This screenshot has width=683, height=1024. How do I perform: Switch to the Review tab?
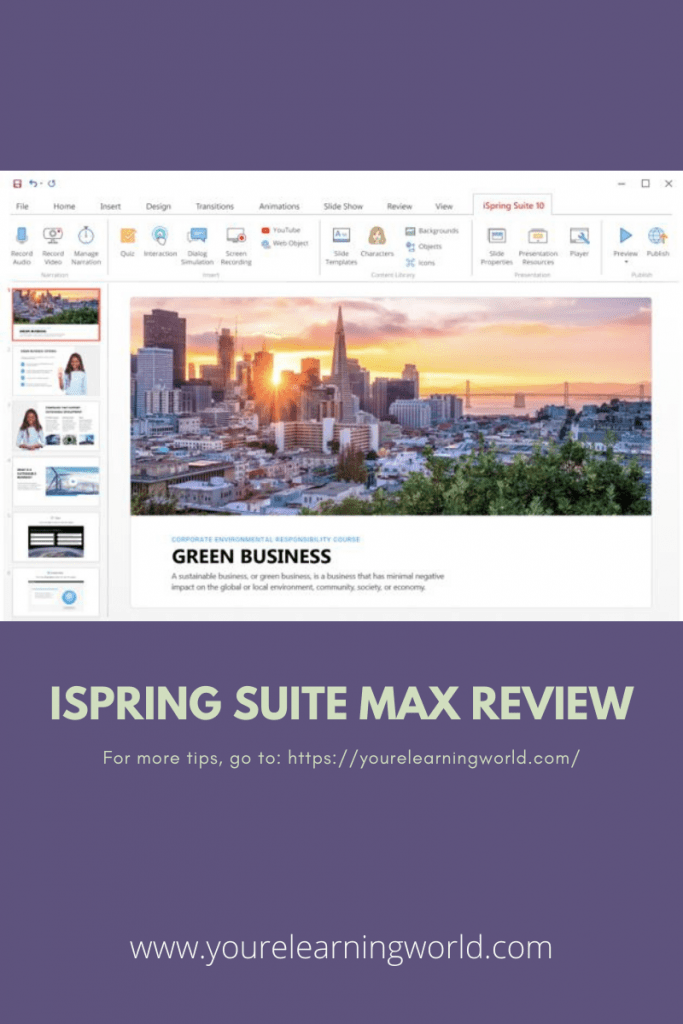tap(400, 206)
